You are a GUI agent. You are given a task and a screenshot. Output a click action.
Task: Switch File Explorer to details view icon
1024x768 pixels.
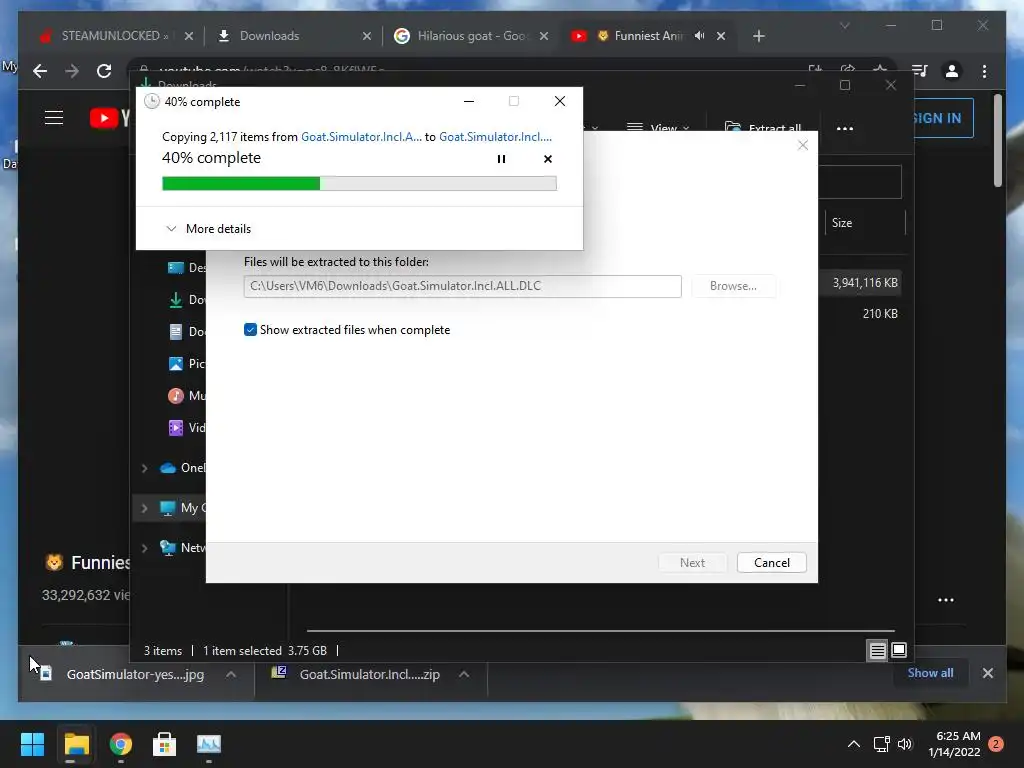877,650
